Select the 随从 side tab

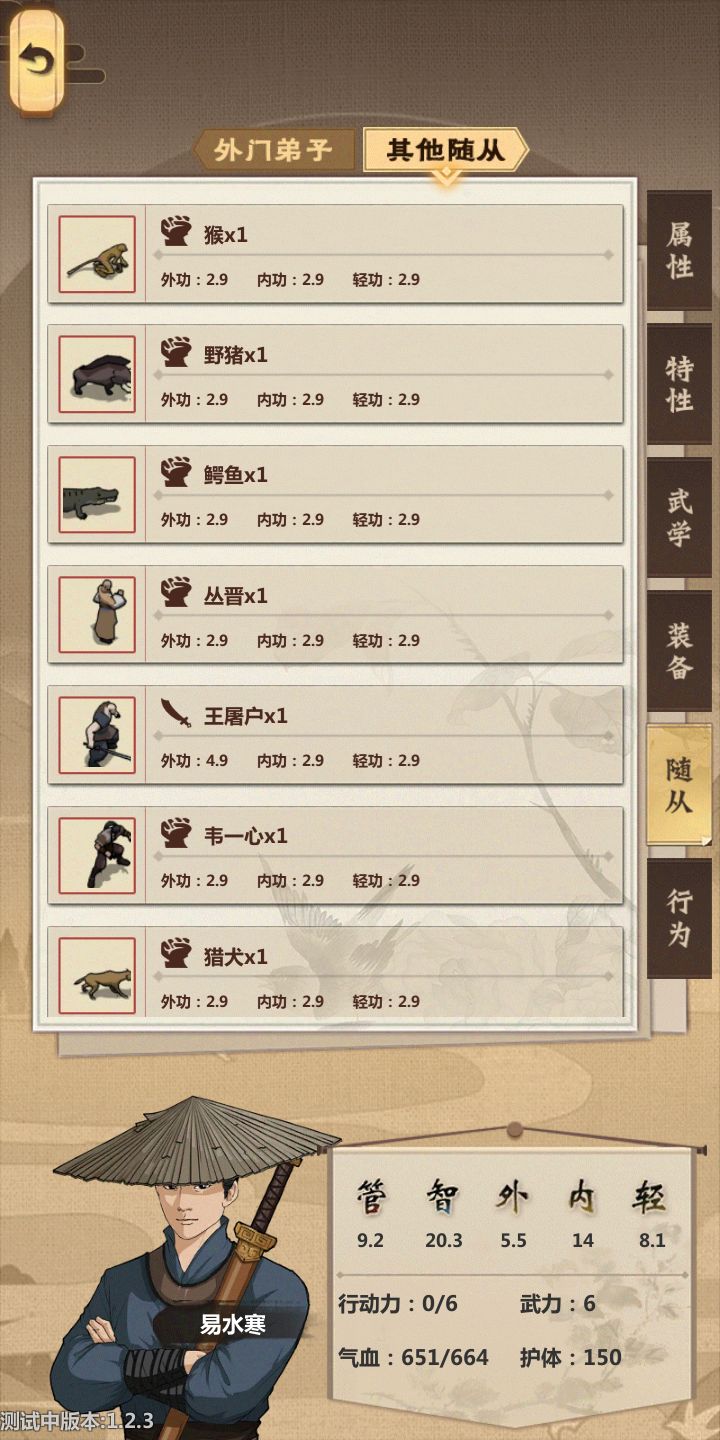(x=680, y=785)
